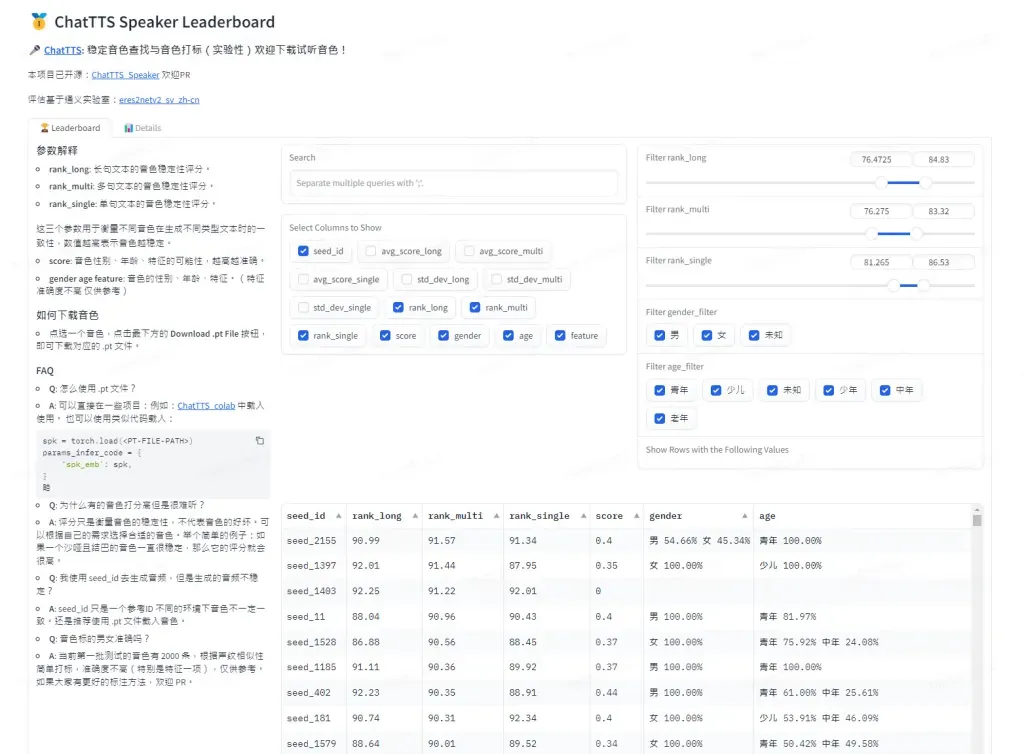1024x754 pixels.
Task: Select the seed_1185 table cell
Action: 313,667
